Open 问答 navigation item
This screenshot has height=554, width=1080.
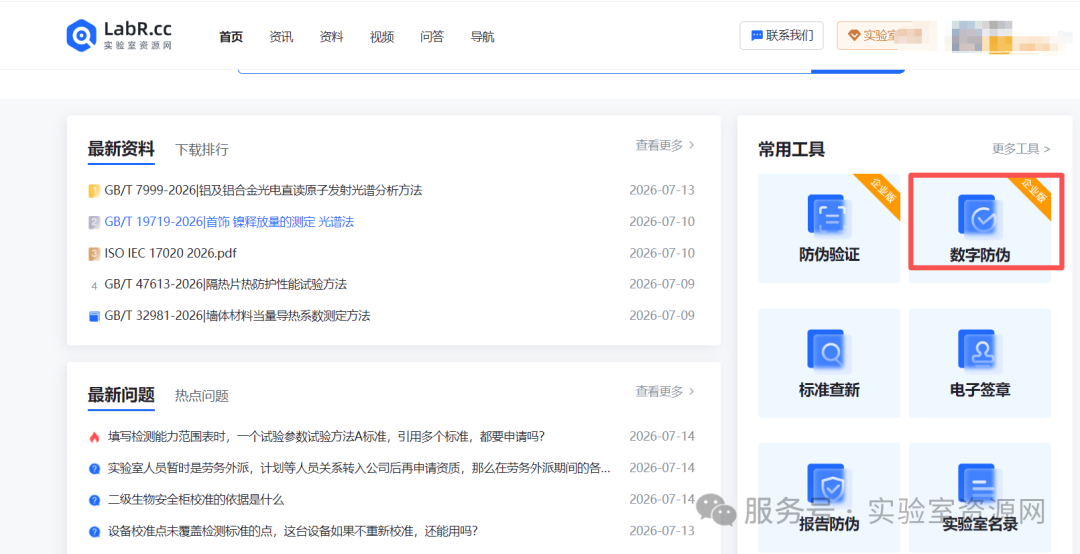point(432,37)
